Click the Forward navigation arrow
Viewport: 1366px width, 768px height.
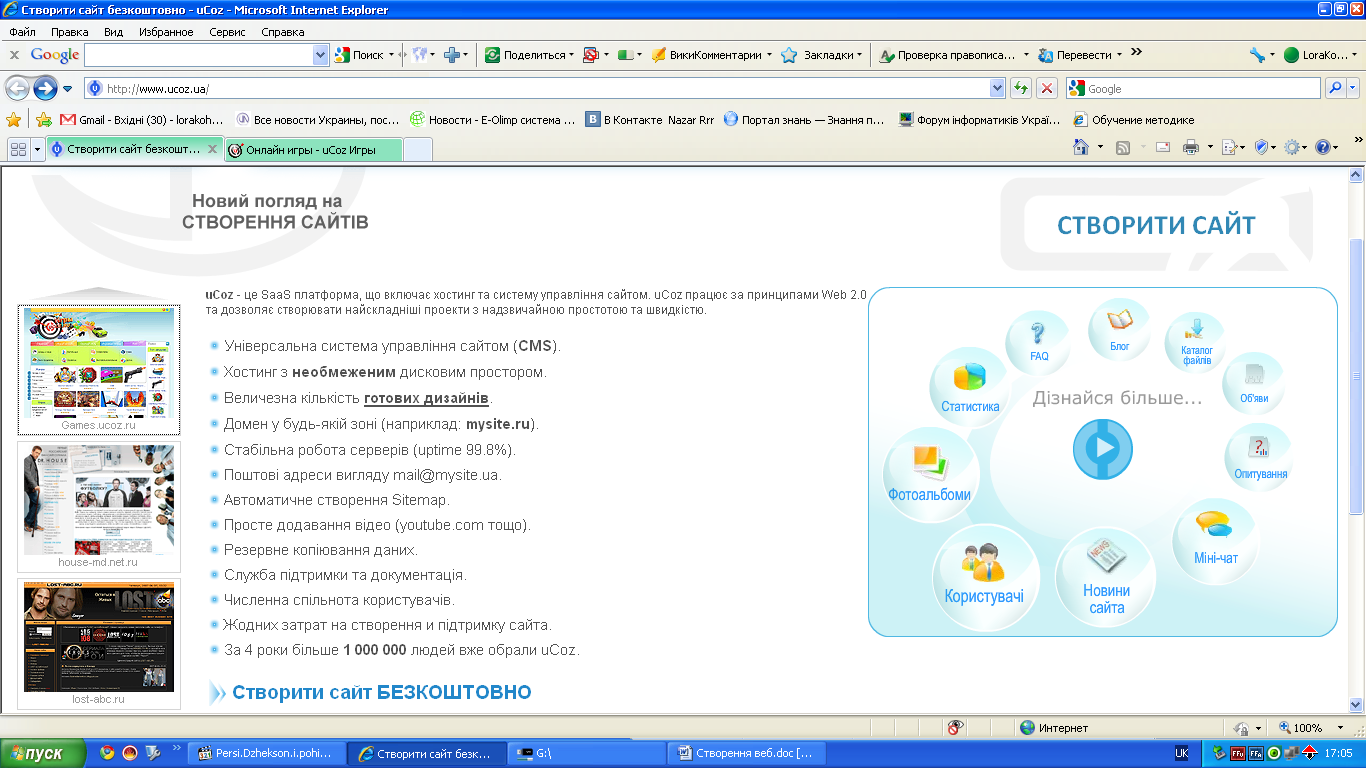pos(45,88)
